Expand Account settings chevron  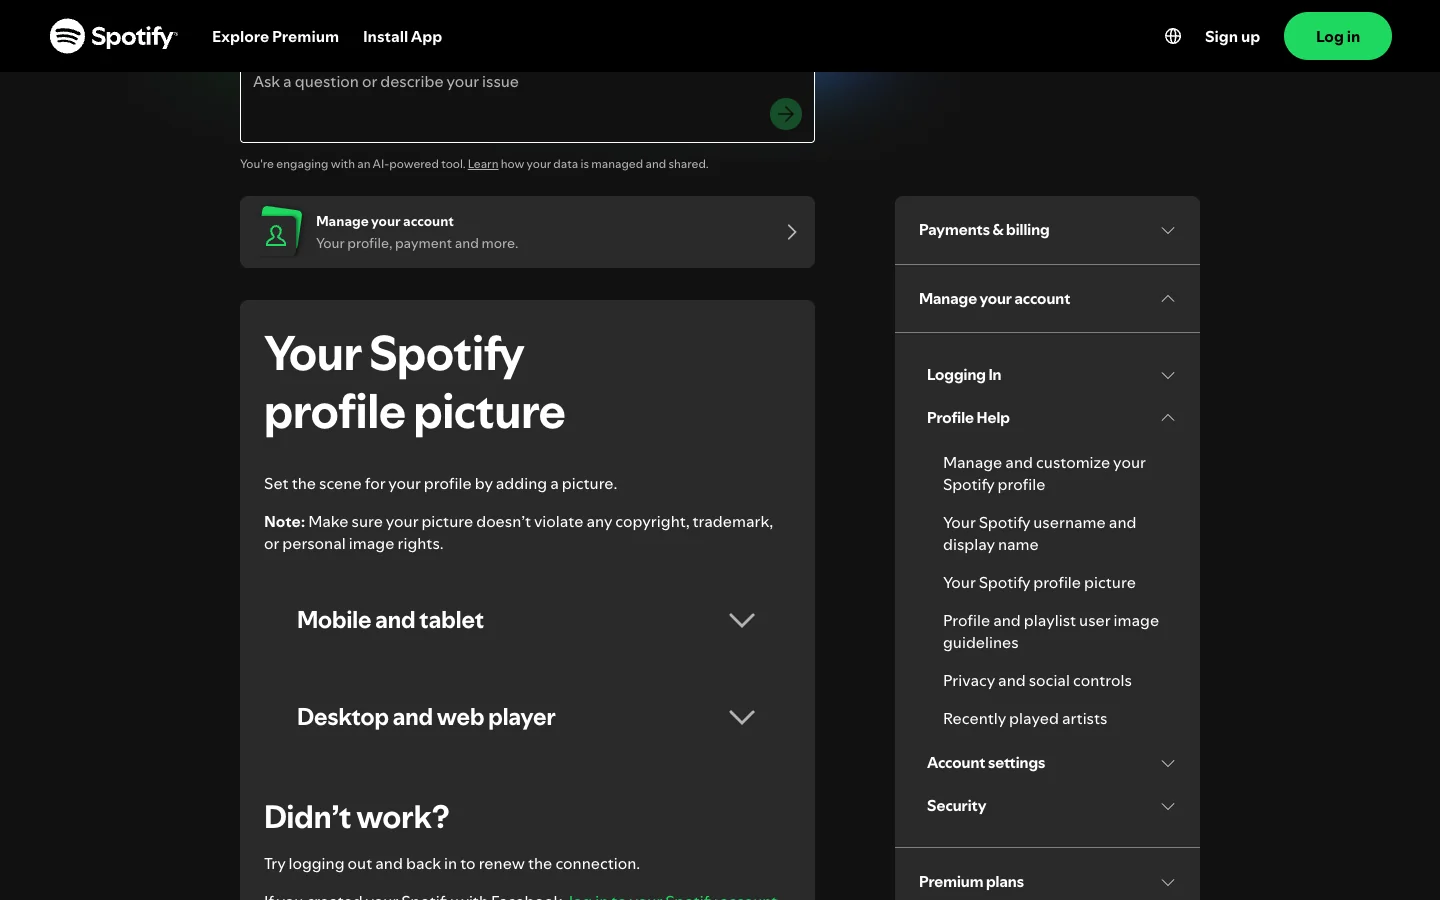(x=1167, y=763)
